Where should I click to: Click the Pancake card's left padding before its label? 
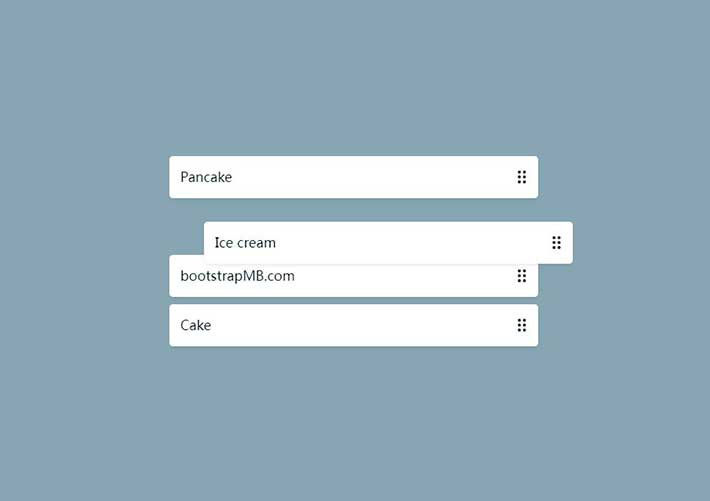click(x=175, y=177)
